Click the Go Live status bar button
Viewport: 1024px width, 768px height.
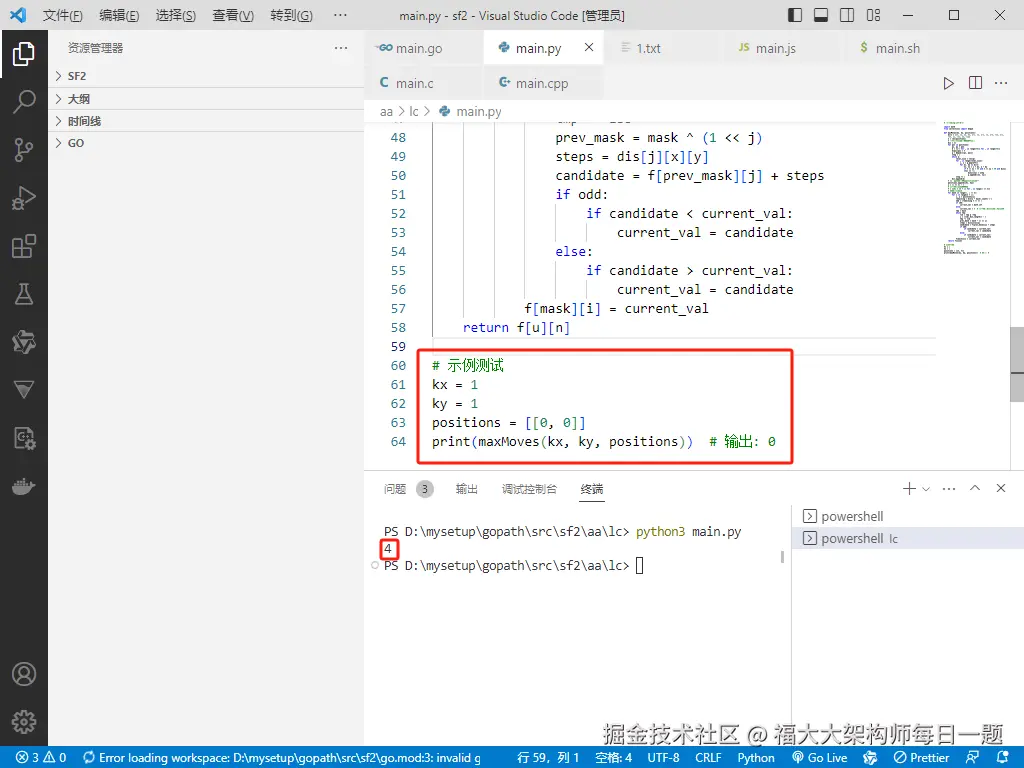tap(820, 758)
